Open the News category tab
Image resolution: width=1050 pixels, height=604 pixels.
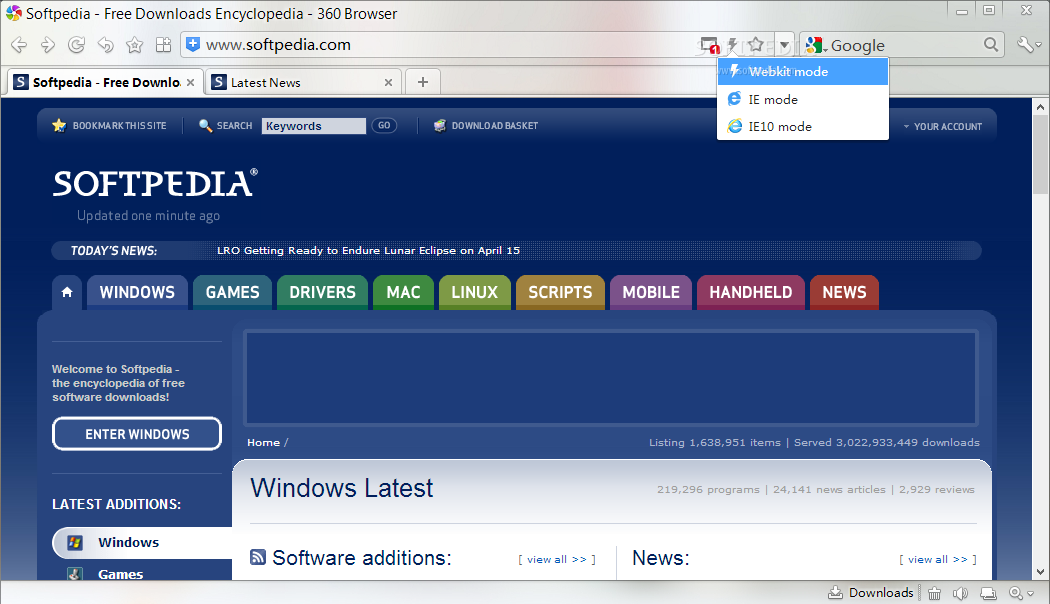(x=844, y=293)
